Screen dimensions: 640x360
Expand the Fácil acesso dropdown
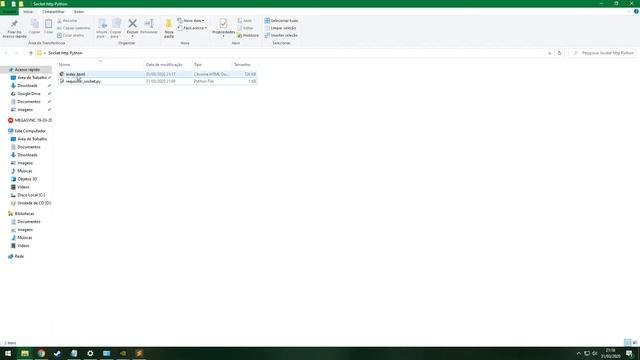tap(192, 28)
